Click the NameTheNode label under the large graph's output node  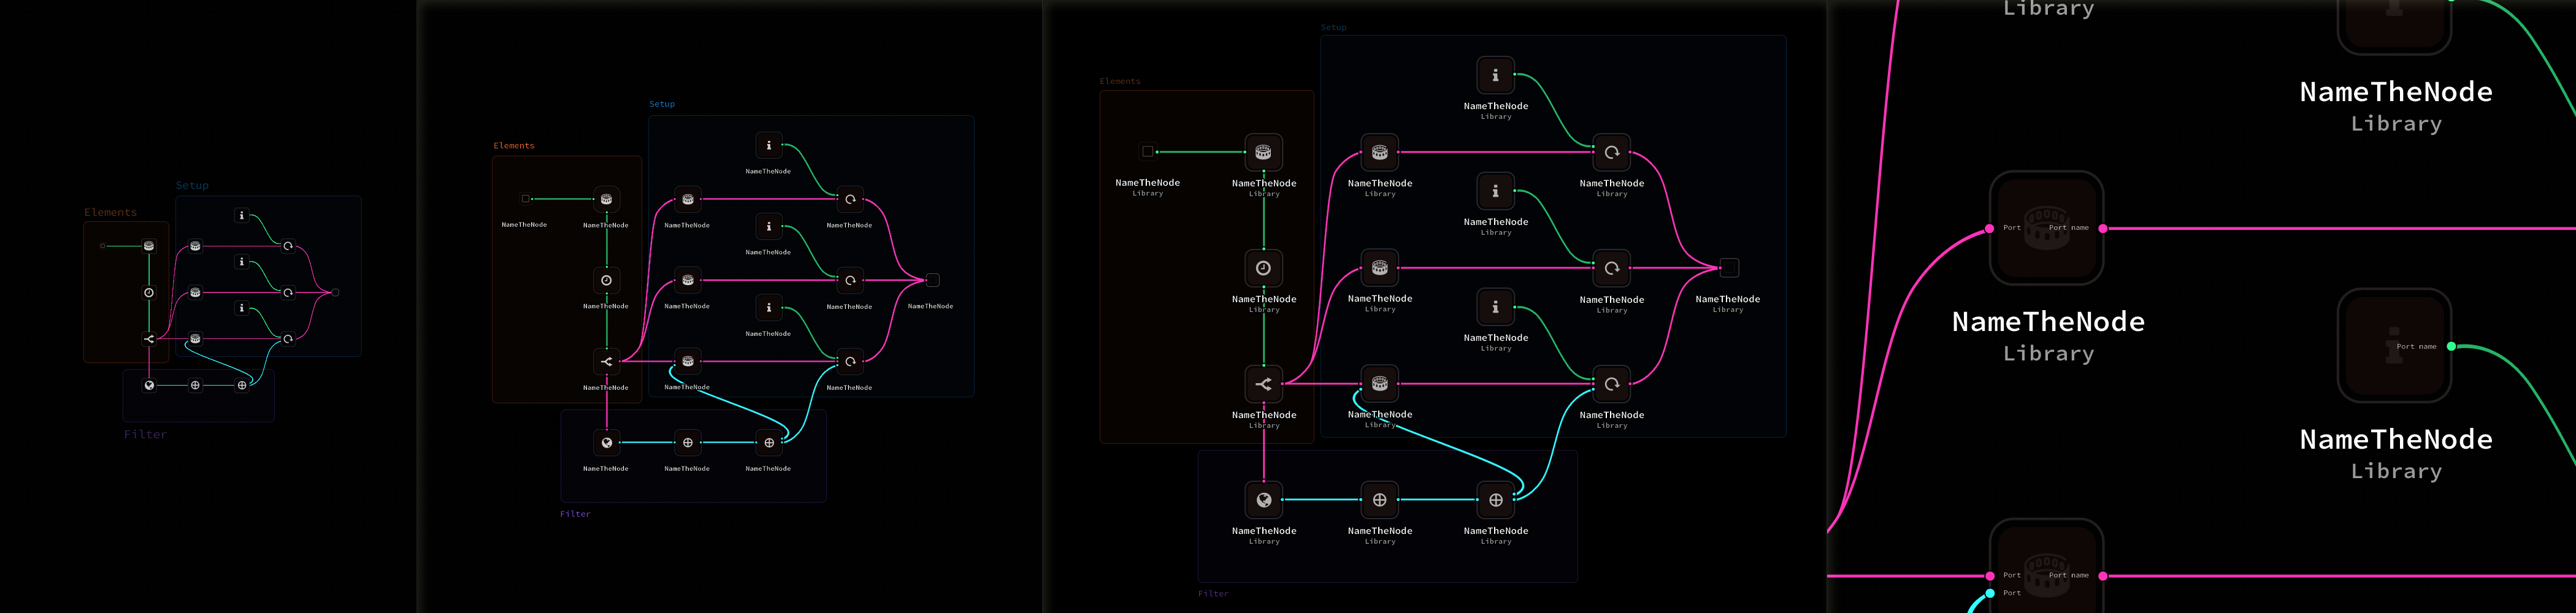pyautogui.click(x=1728, y=299)
